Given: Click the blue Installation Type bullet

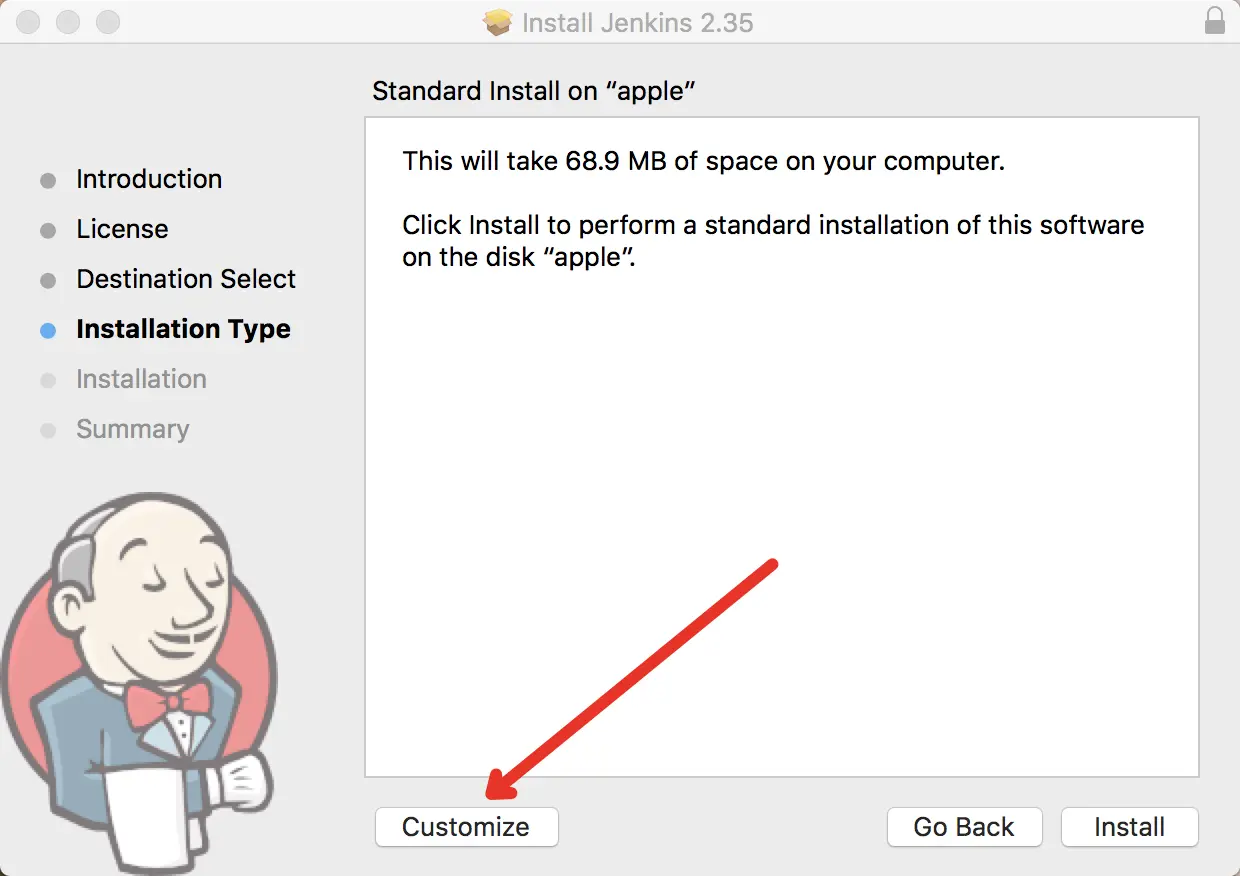Looking at the screenshot, I should (48, 330).
